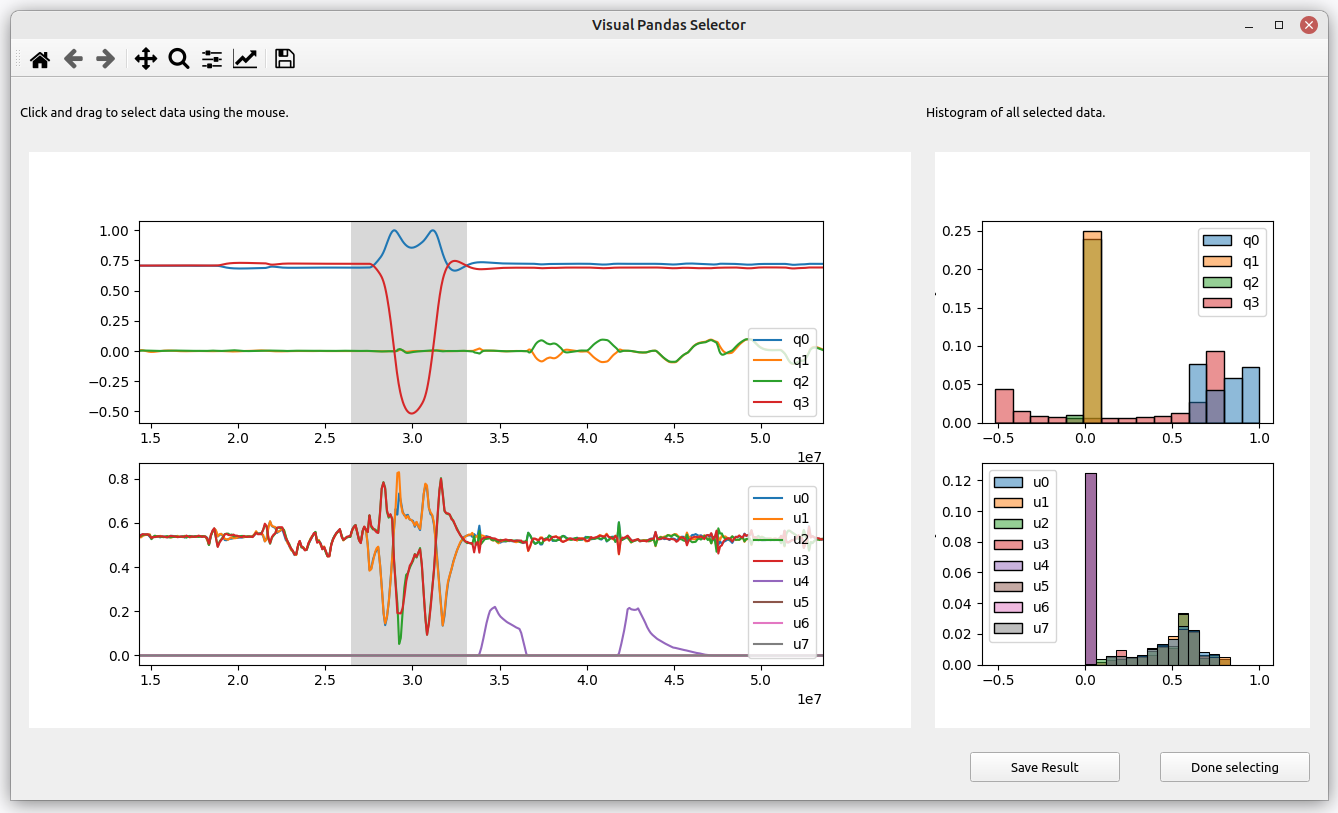Screen dimensions: 1338x813
Task: Minimize the Visual Pandas Selector window
Action: [1249, 25]
